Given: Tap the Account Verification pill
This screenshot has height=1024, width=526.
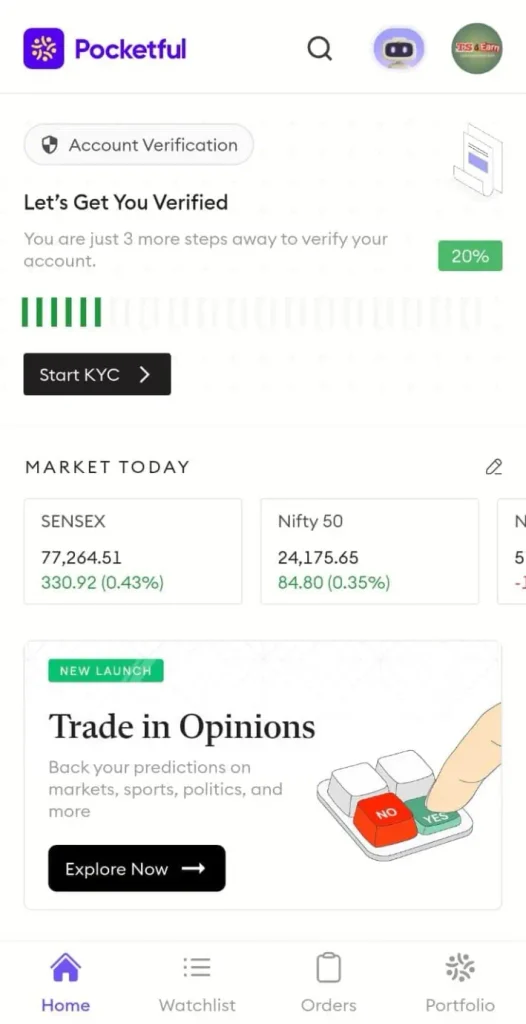Looking at the screenshot, I should pyautogui.click(x=139, y=145).
